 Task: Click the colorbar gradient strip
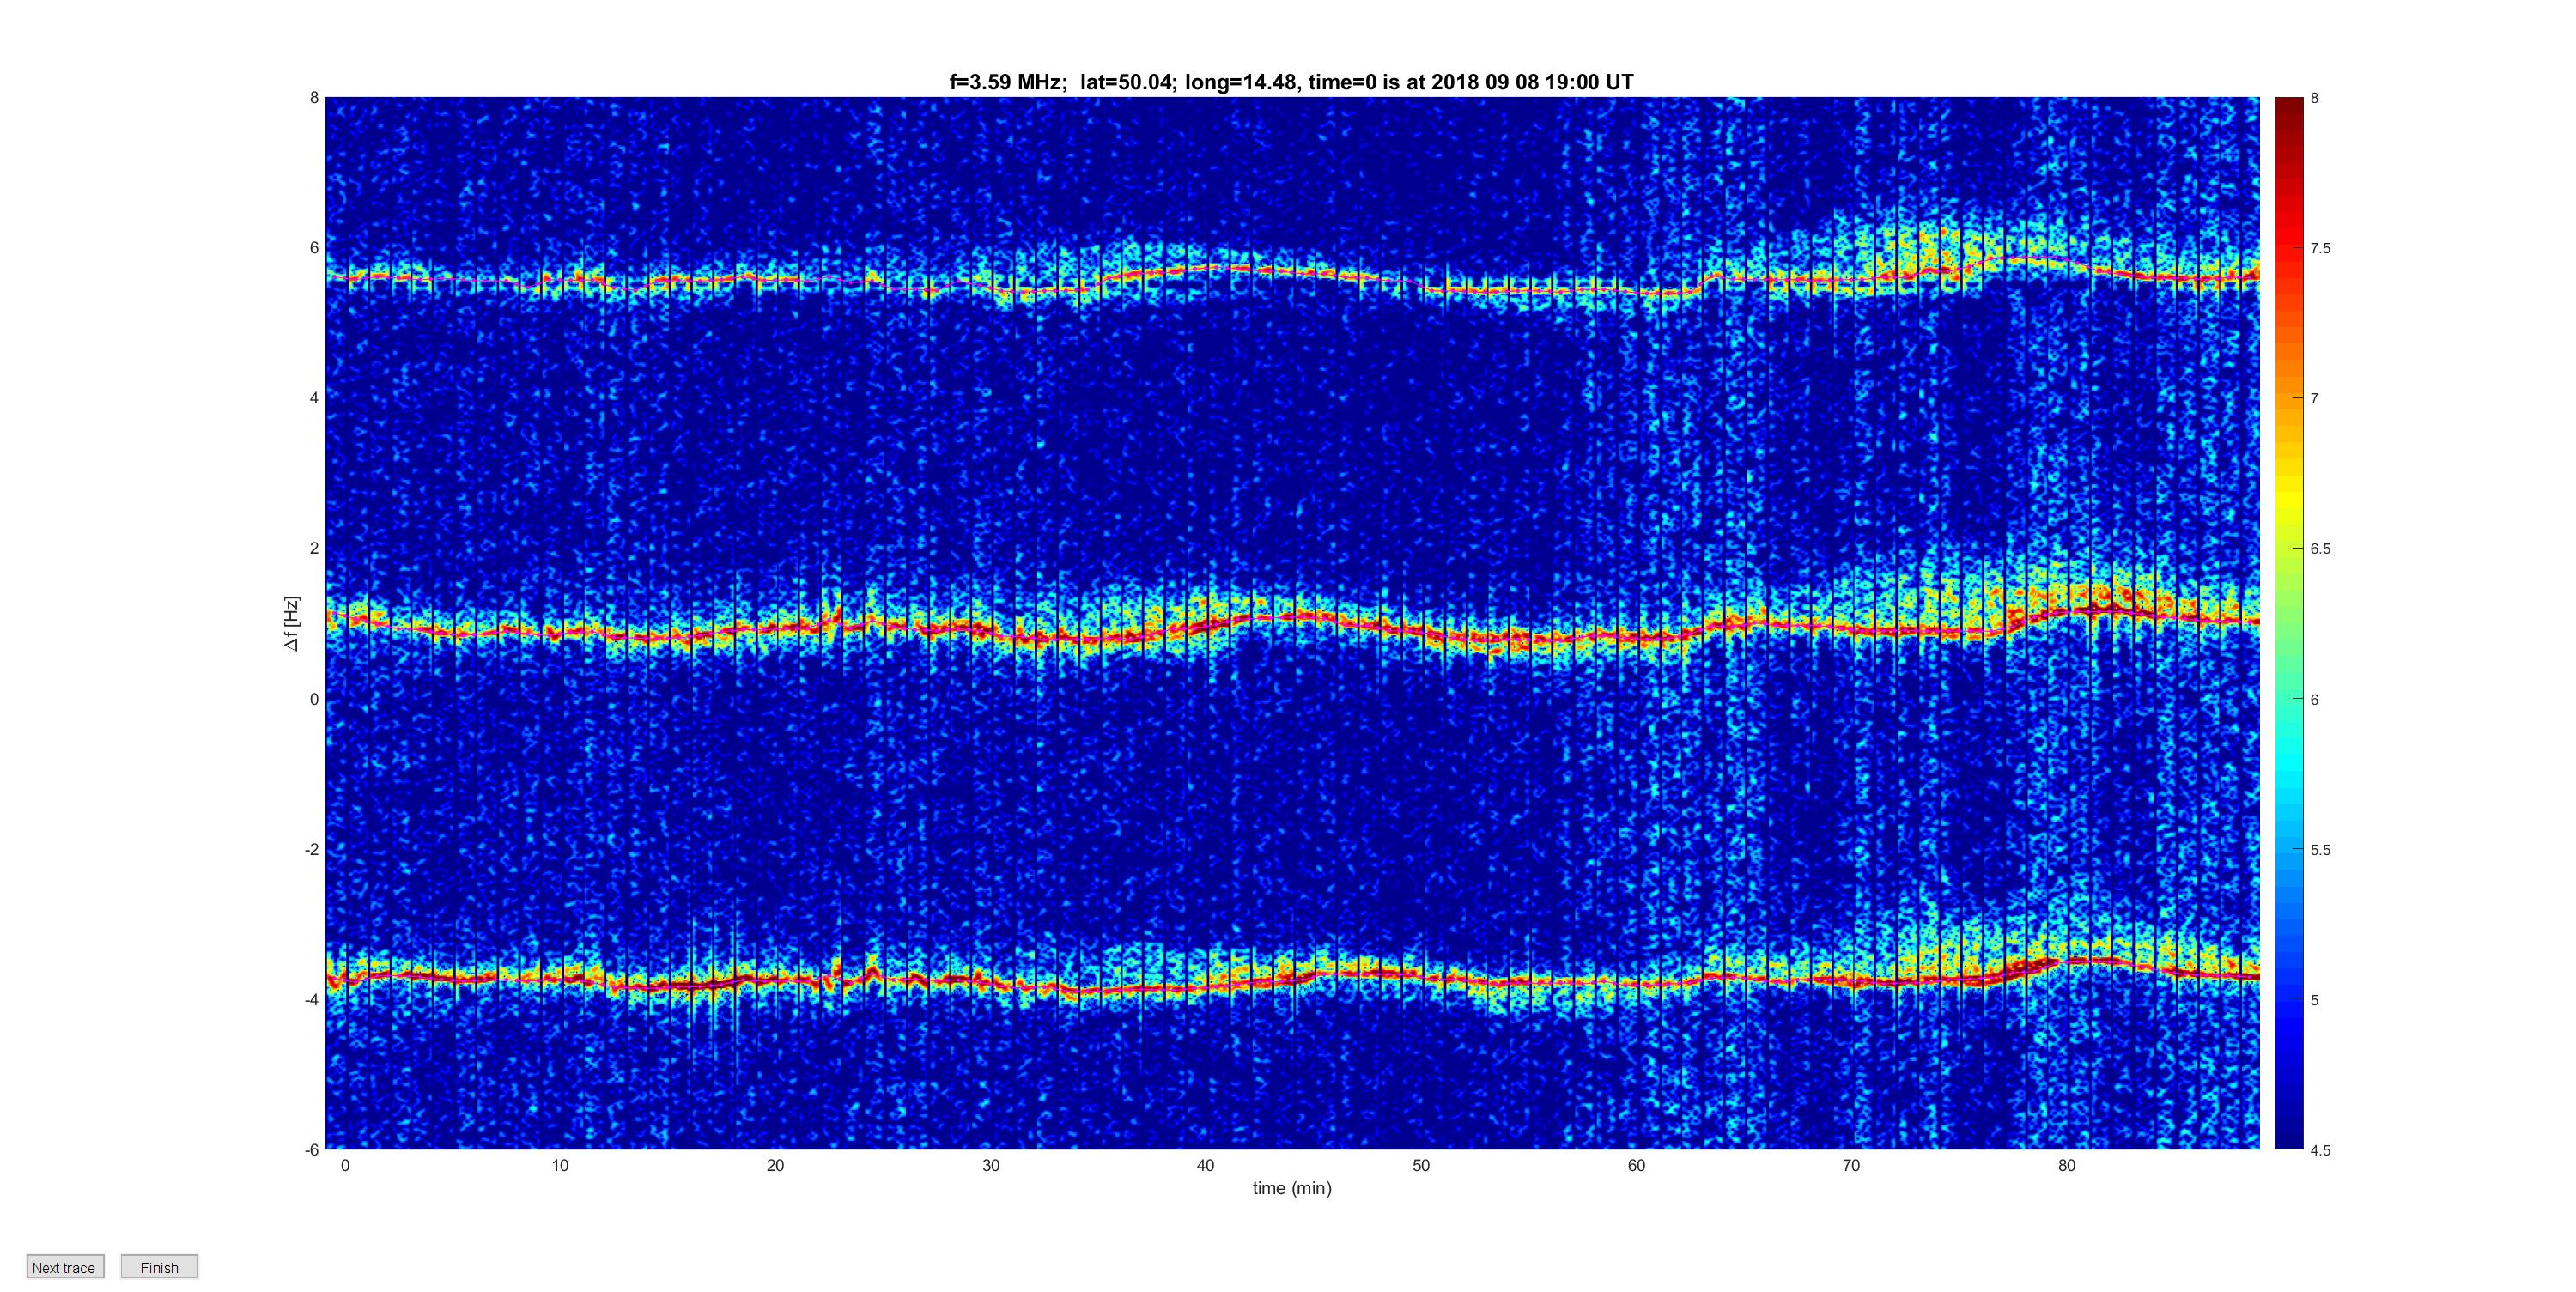[x=2289, y=623]
